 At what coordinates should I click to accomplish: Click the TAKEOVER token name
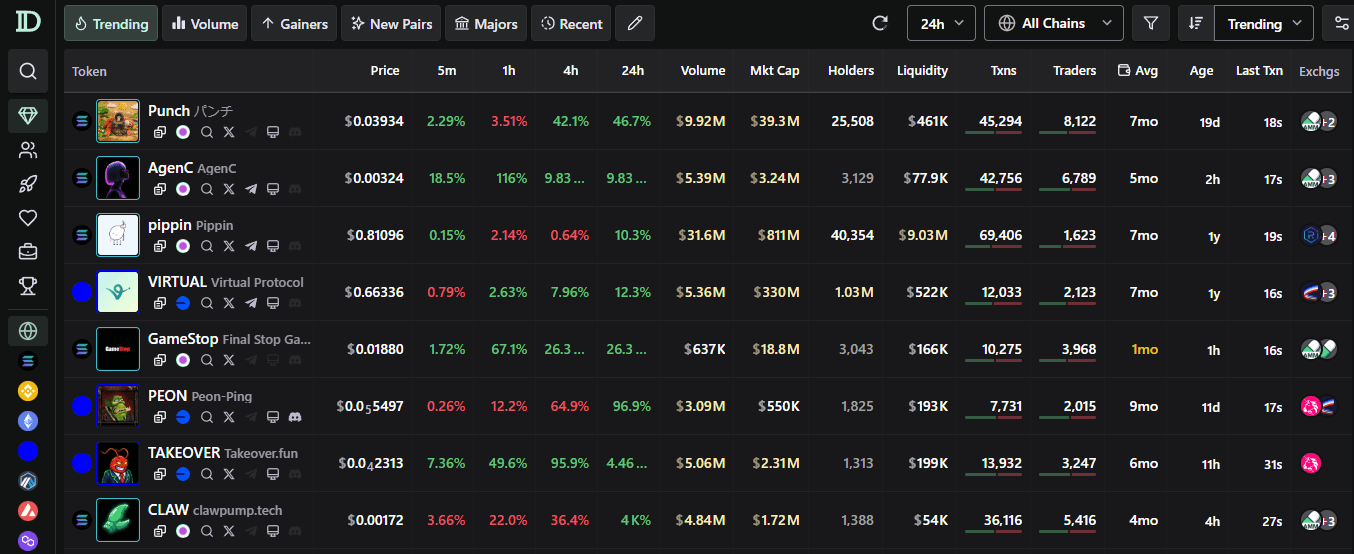(184, 453)
